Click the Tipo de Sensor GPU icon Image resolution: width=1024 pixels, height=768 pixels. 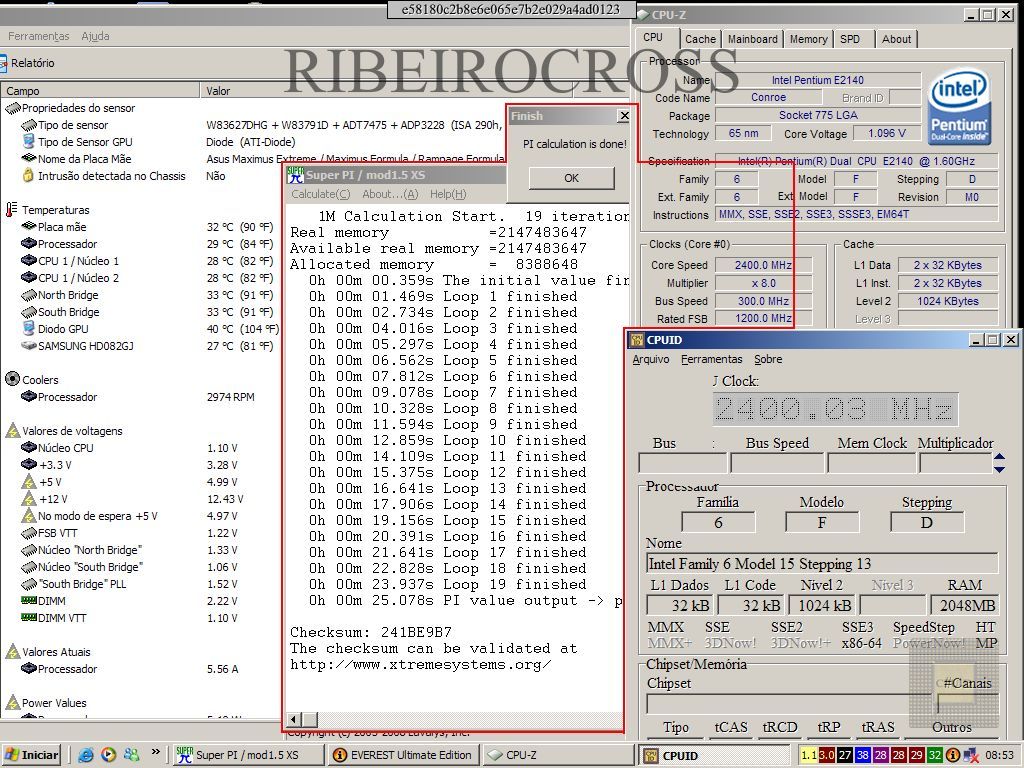28,142
